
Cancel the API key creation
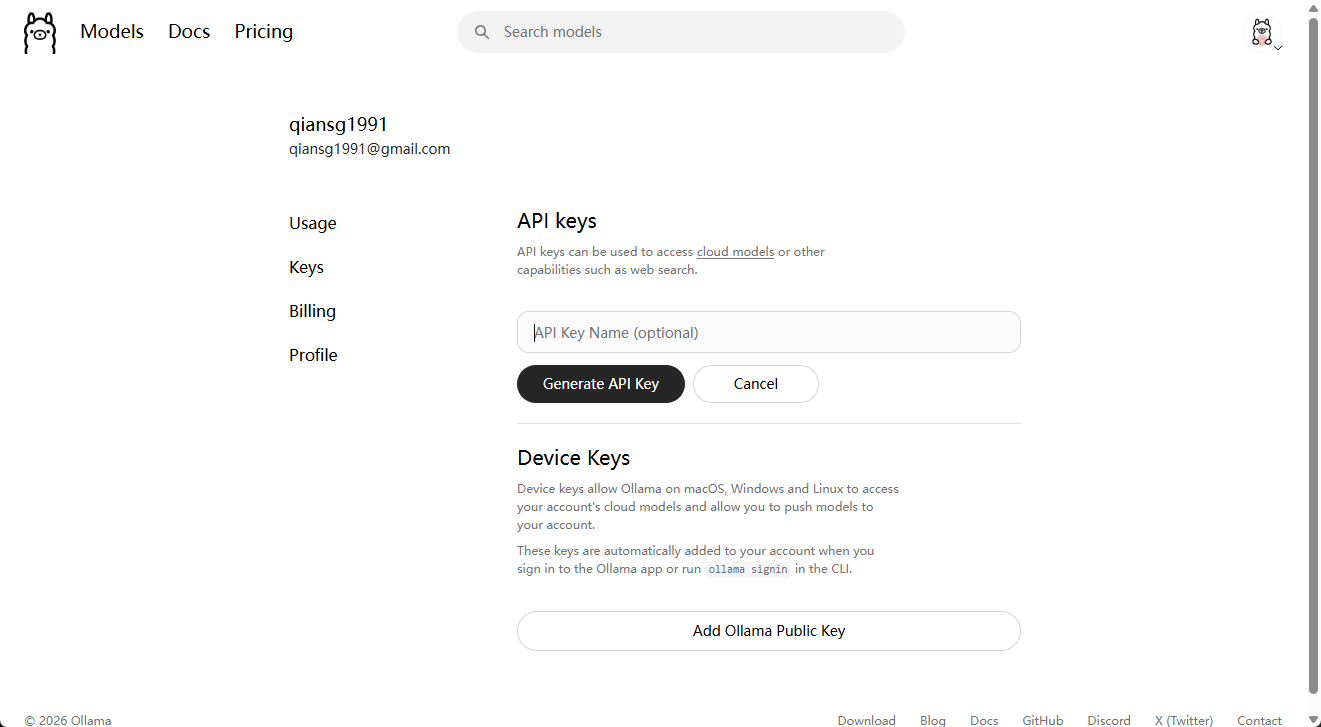755,384
